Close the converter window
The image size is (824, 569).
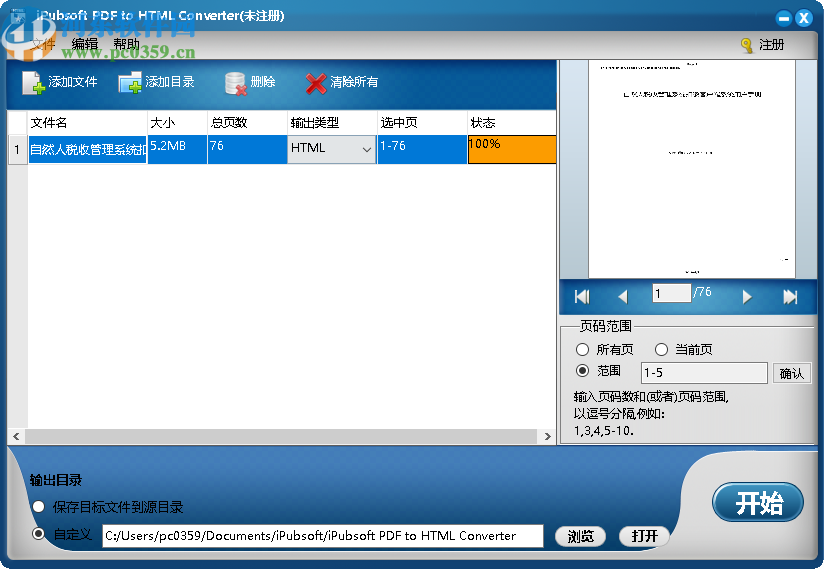pyautogui.click(x=804, y=19)
